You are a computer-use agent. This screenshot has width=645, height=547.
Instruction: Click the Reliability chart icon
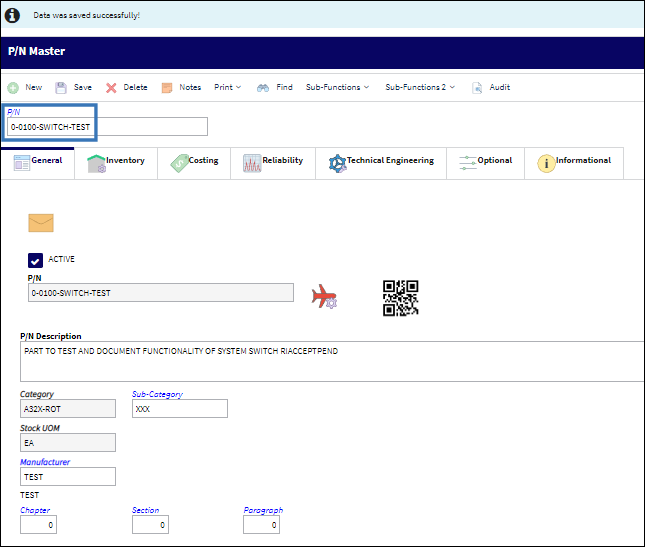click(x=252, y=163)
